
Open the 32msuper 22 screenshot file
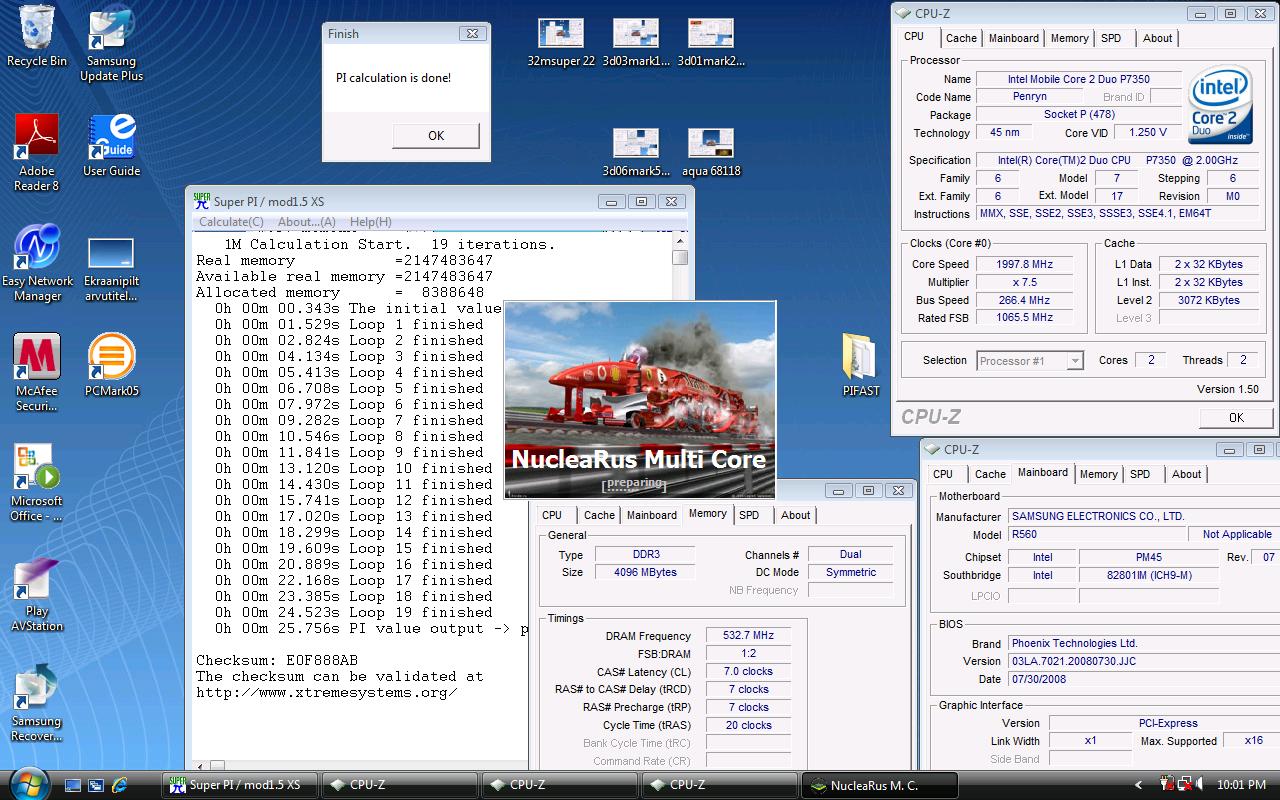[561, 42]
